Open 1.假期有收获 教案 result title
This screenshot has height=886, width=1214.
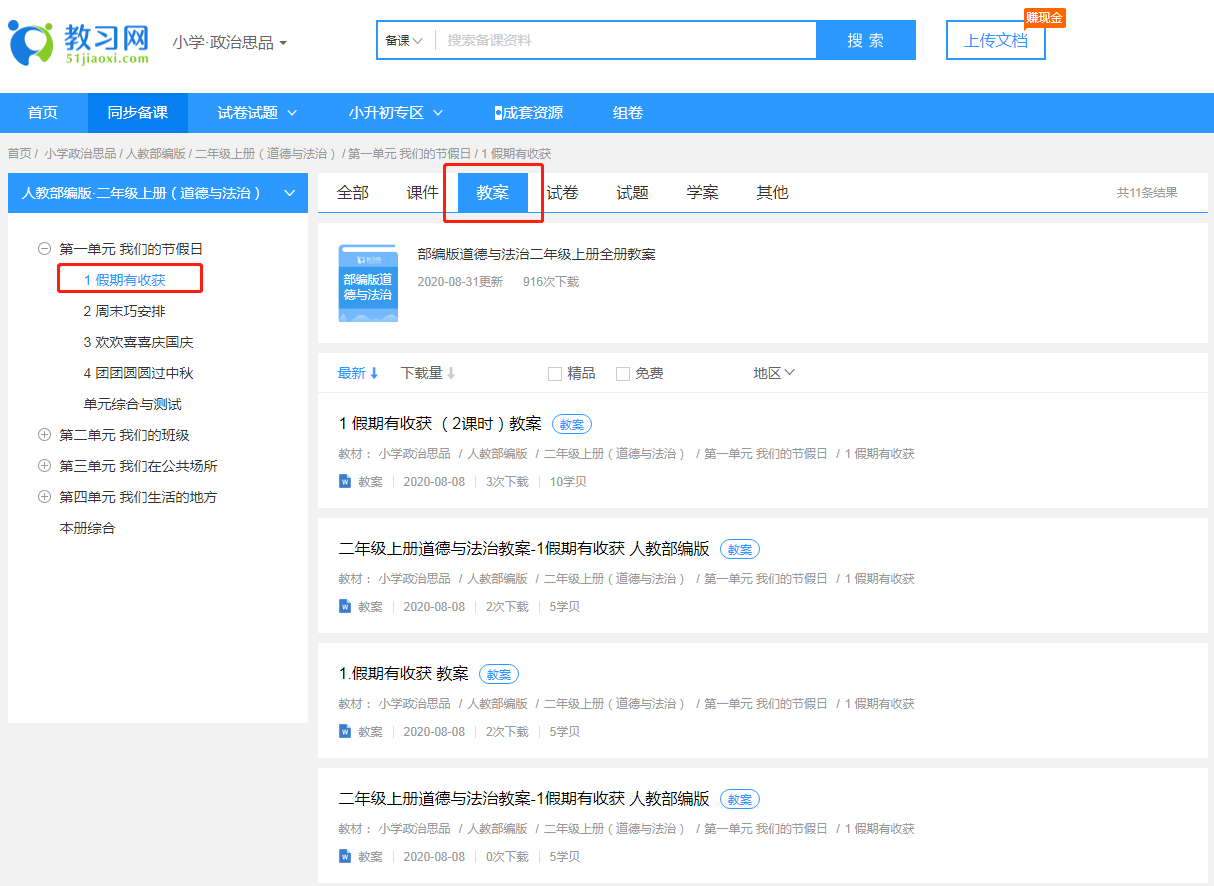[404, 674]
